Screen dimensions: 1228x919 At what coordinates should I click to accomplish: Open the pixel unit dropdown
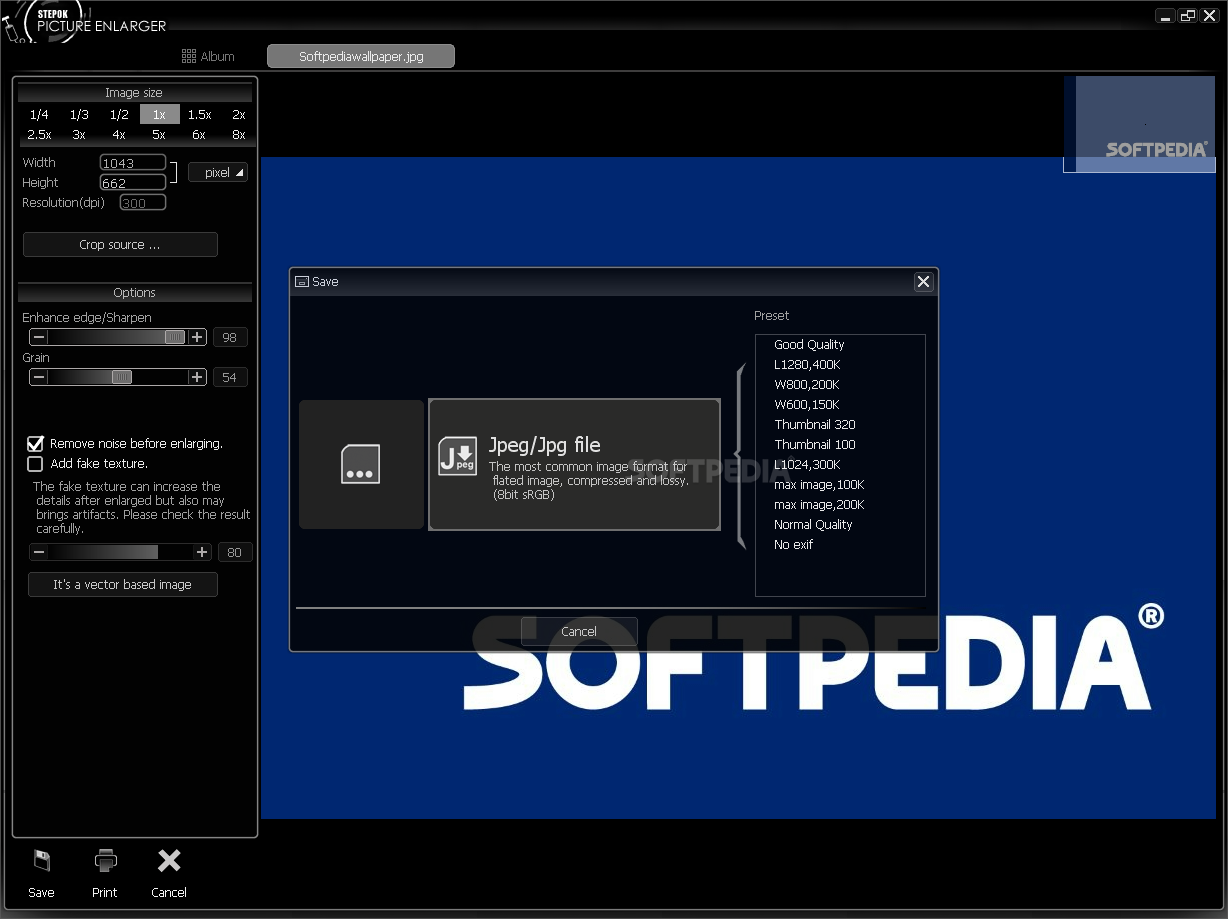[x=218, y=173]
